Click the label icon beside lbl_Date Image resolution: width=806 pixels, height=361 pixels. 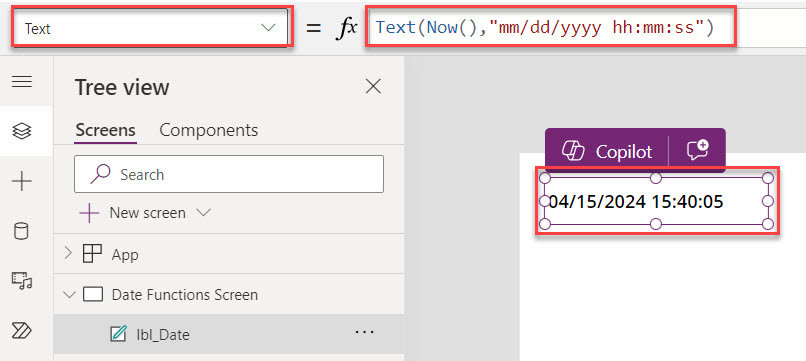click(x=118, y=334)
